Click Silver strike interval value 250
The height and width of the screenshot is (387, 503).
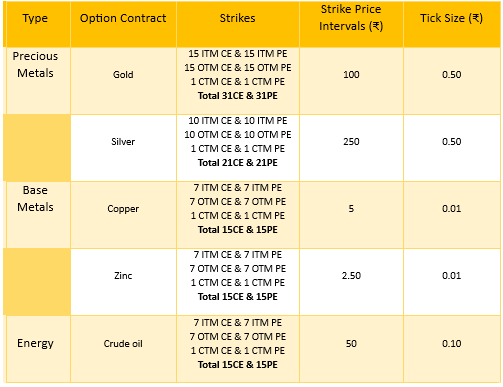351,142
